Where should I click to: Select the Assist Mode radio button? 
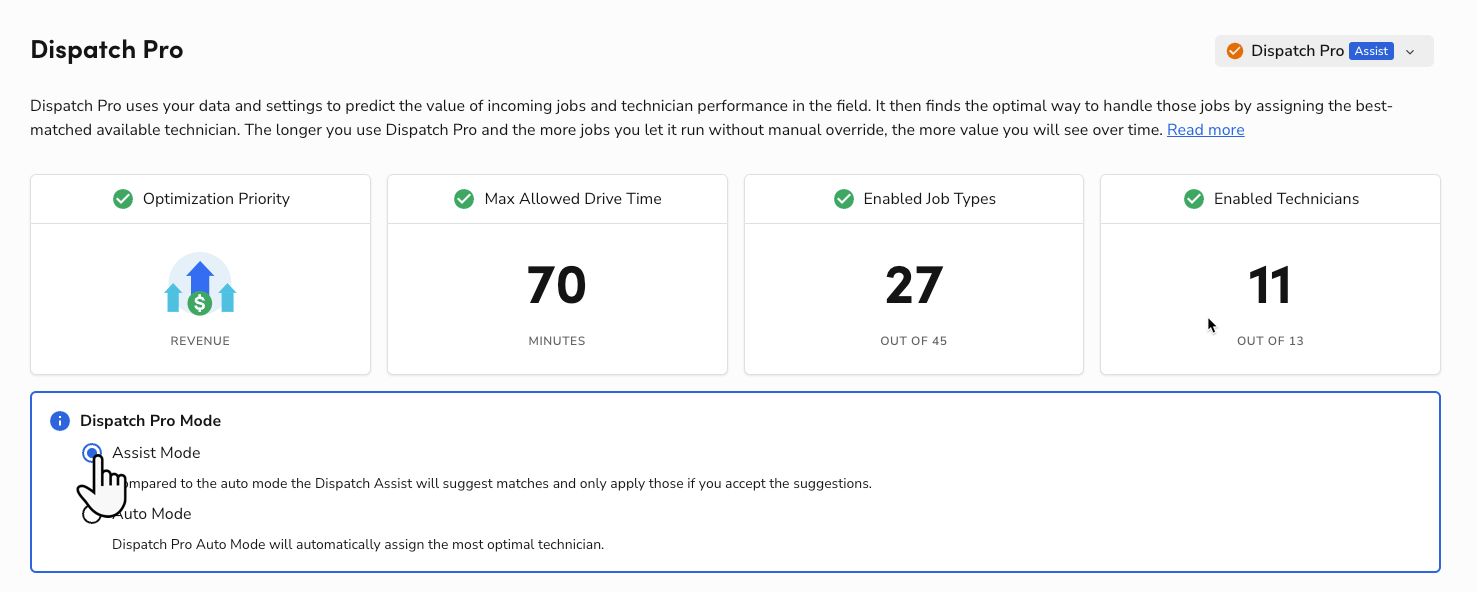[92, 453]
